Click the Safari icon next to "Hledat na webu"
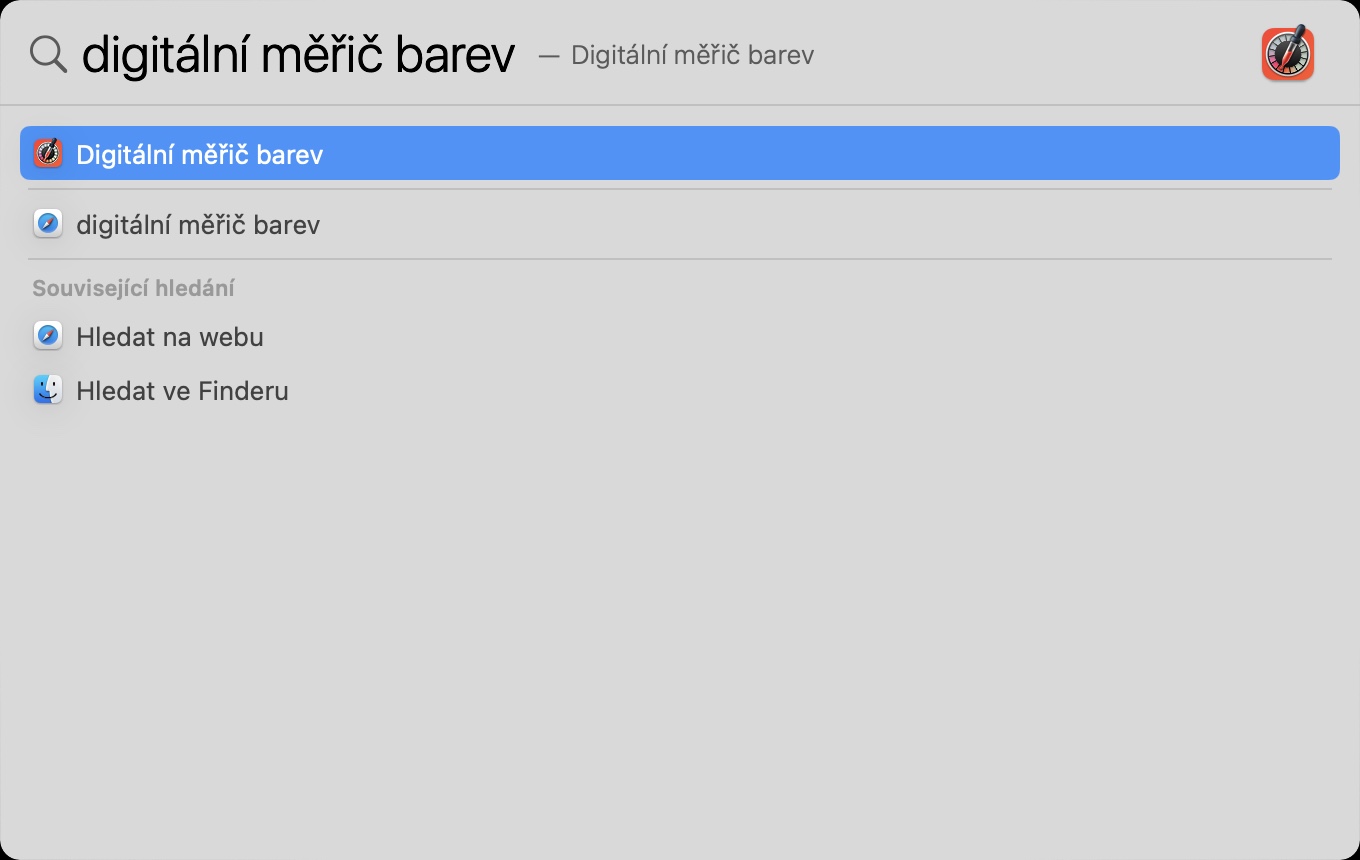The width and height of the screenshot is (1360, 860). pyautogui.click(x=48, y=335)
